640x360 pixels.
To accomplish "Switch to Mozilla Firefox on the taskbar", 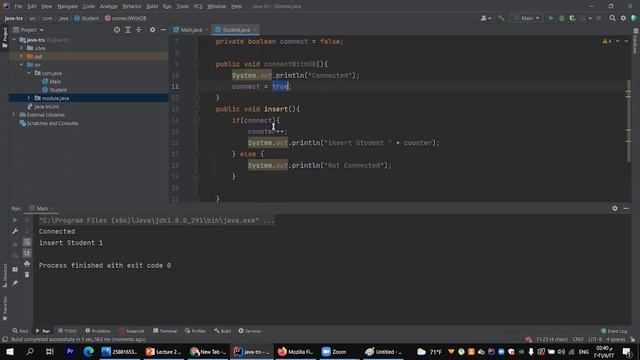I will [x=295, y=351].
